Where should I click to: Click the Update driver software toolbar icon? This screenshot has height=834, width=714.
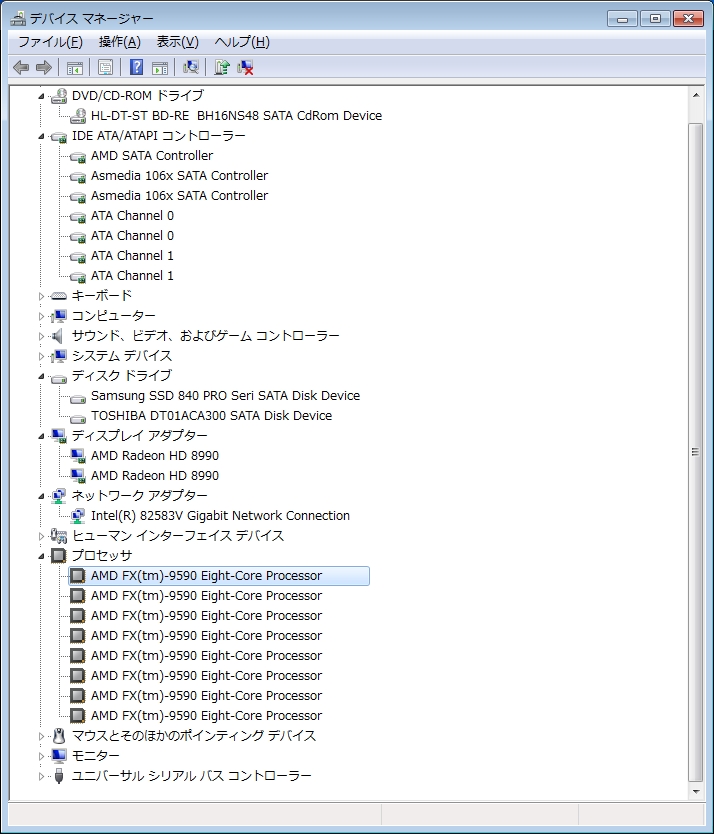tap(222, 67)
